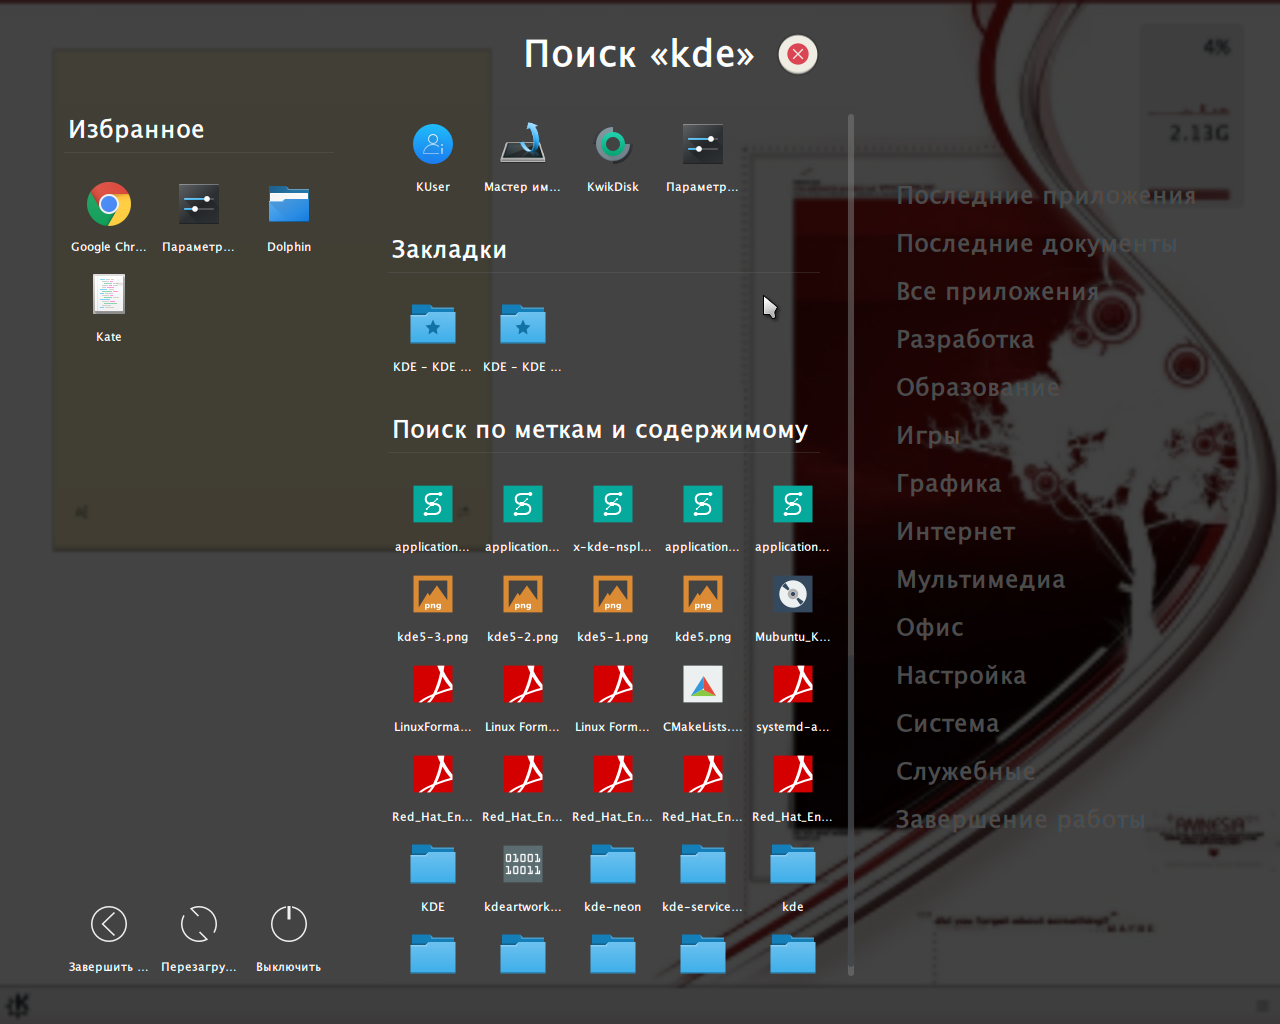Click the search results vertical scrollbar
Image resolution: width=1280 pixels, height=1024 pixels.
851,540
